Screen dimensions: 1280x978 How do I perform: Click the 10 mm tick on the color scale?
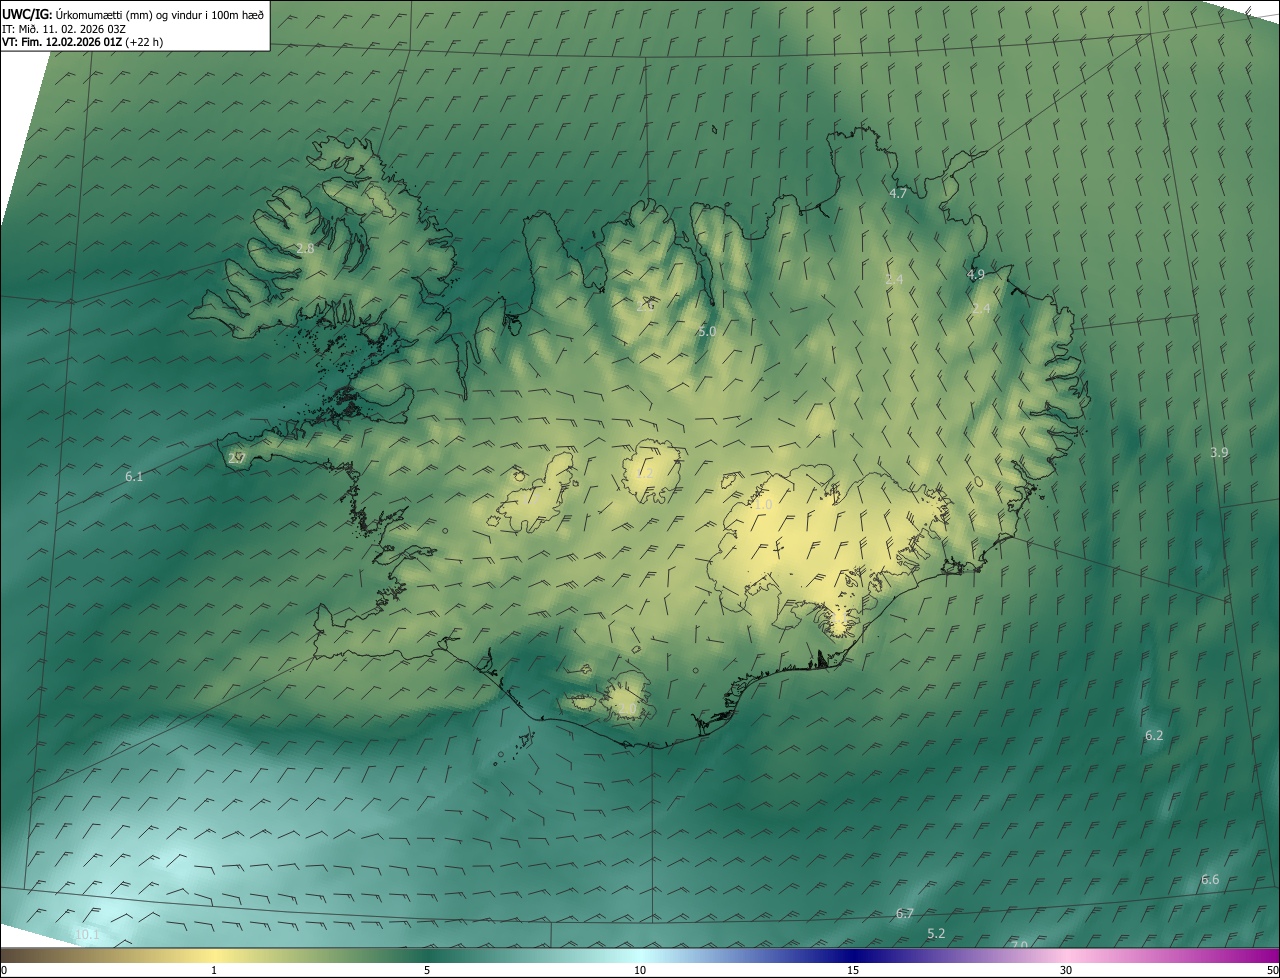tap(640, 968)
